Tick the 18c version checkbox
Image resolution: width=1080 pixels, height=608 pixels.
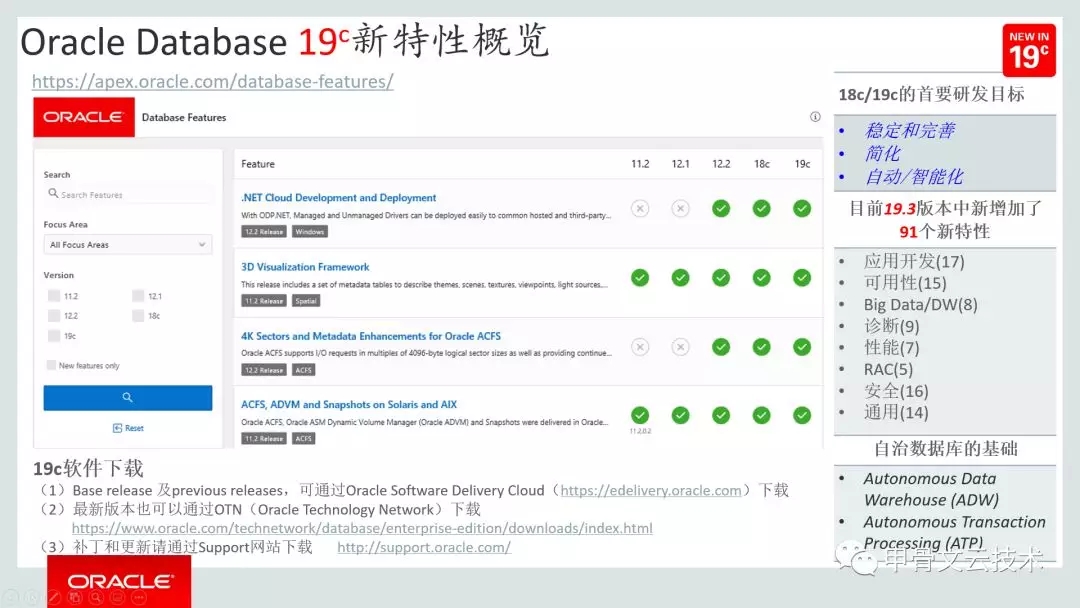137,316
